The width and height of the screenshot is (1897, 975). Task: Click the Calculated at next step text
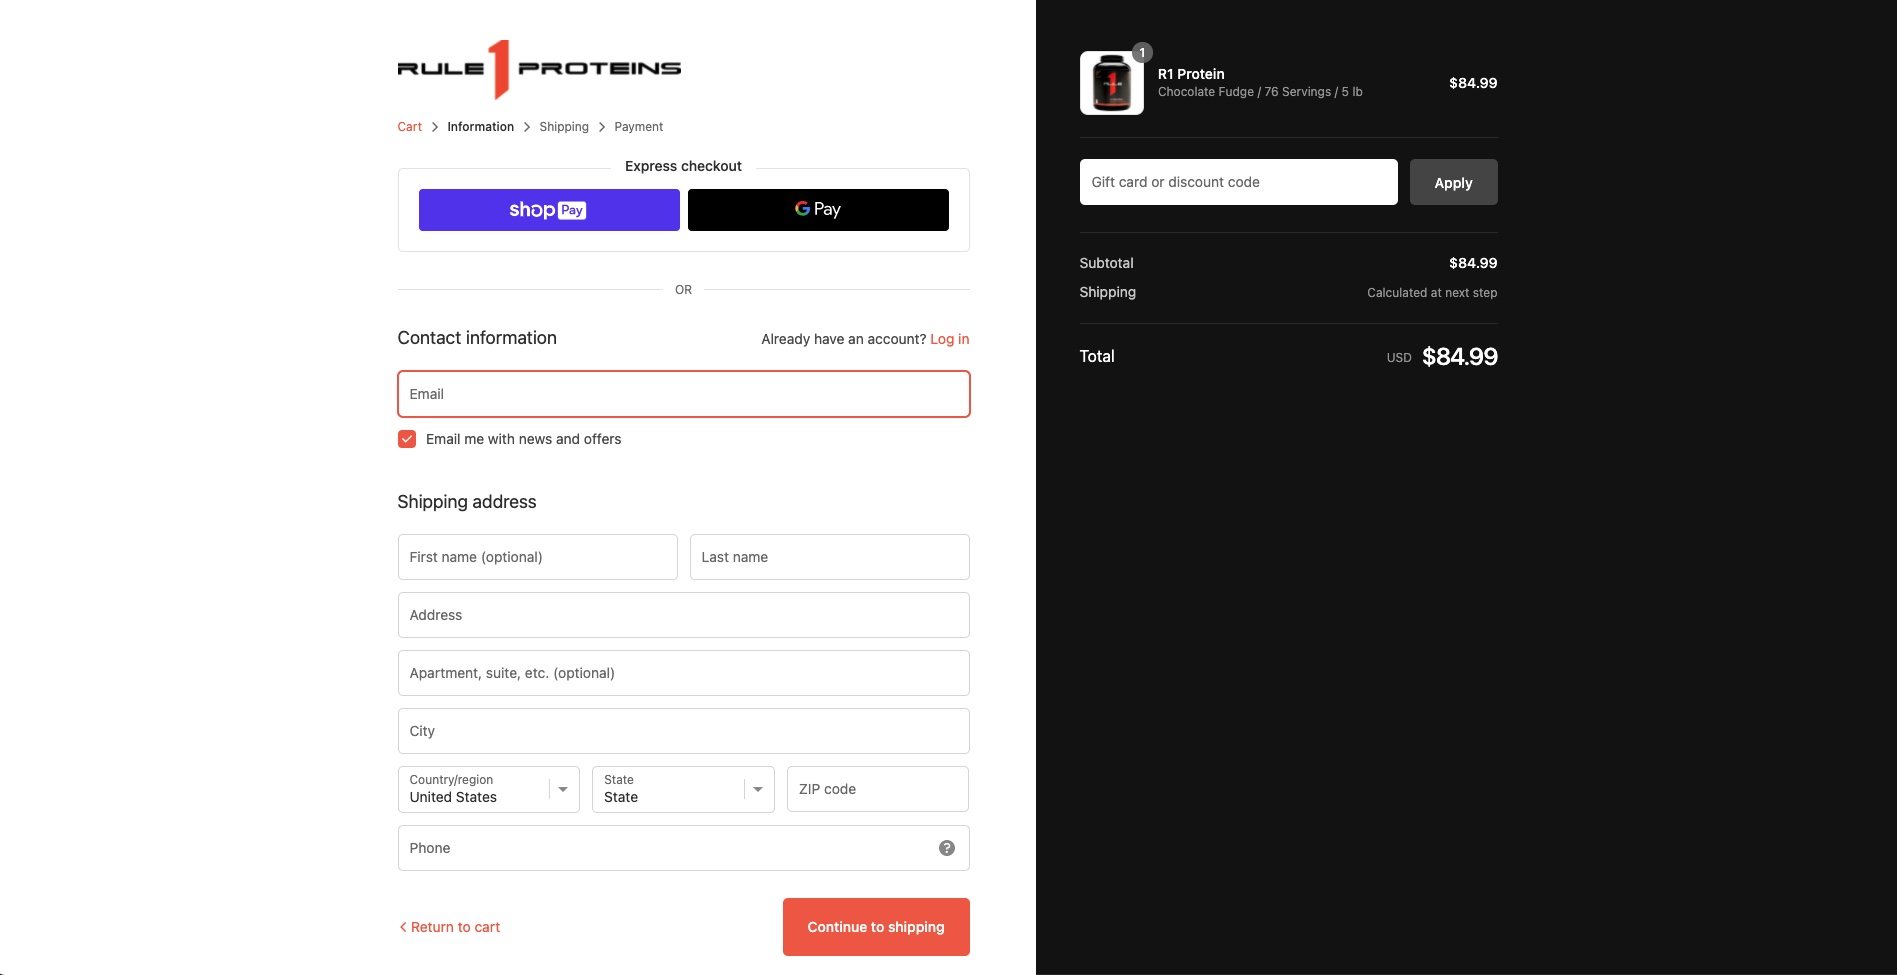point(1432,293)
